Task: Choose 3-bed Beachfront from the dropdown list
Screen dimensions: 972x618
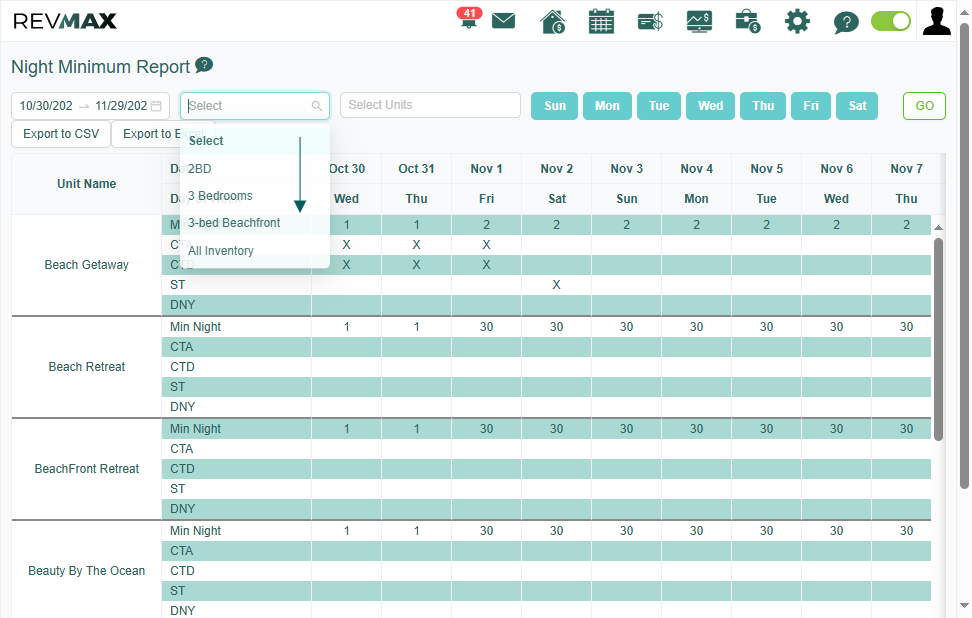Action: pos(255,223)
